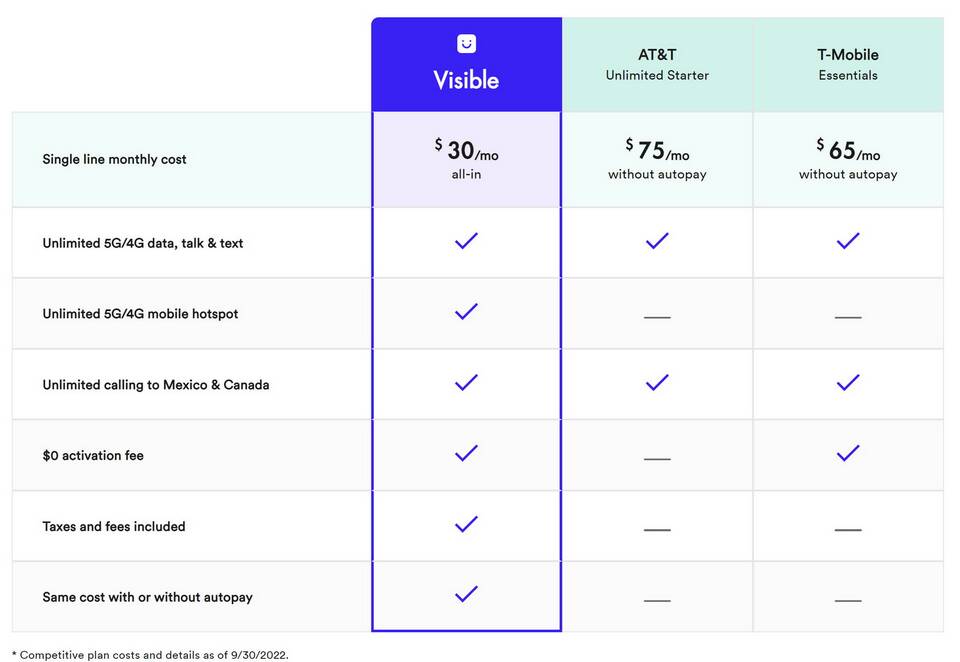960x662 pixels.
Task: Click the Visible smiley logo icon
Action: (467, 43)
